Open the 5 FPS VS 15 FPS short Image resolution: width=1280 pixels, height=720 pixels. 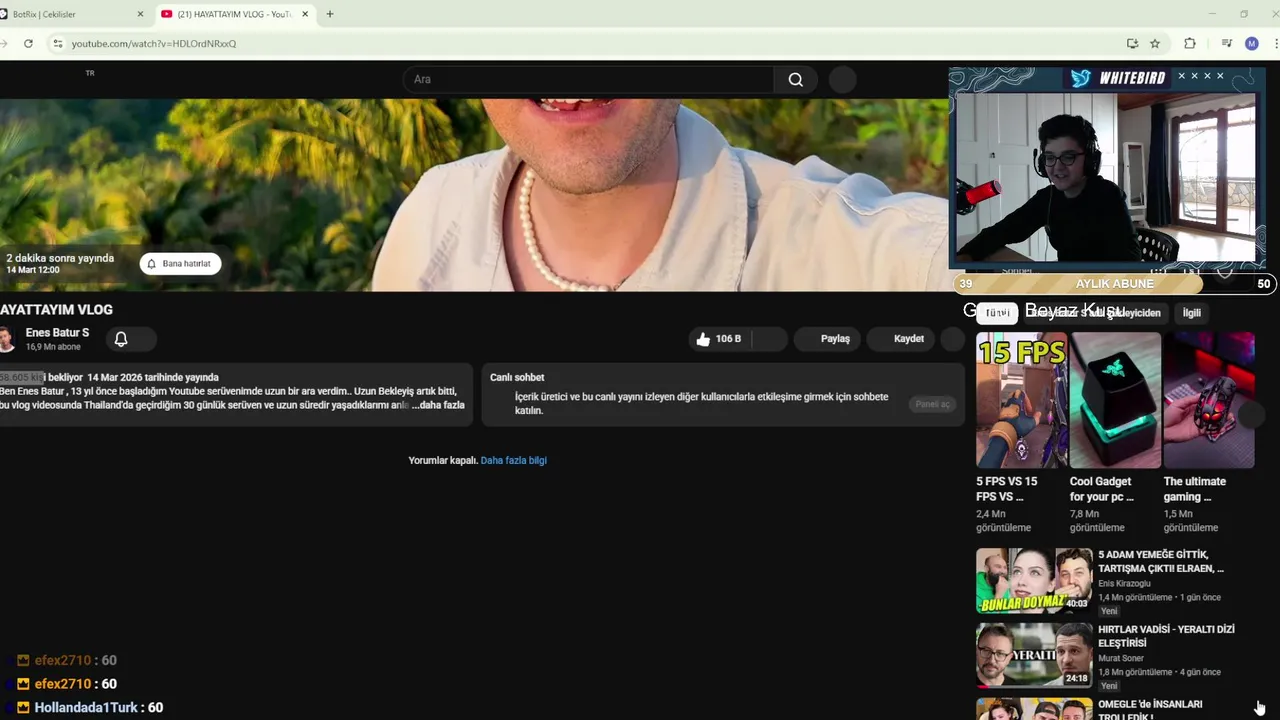pos(1022,400)
